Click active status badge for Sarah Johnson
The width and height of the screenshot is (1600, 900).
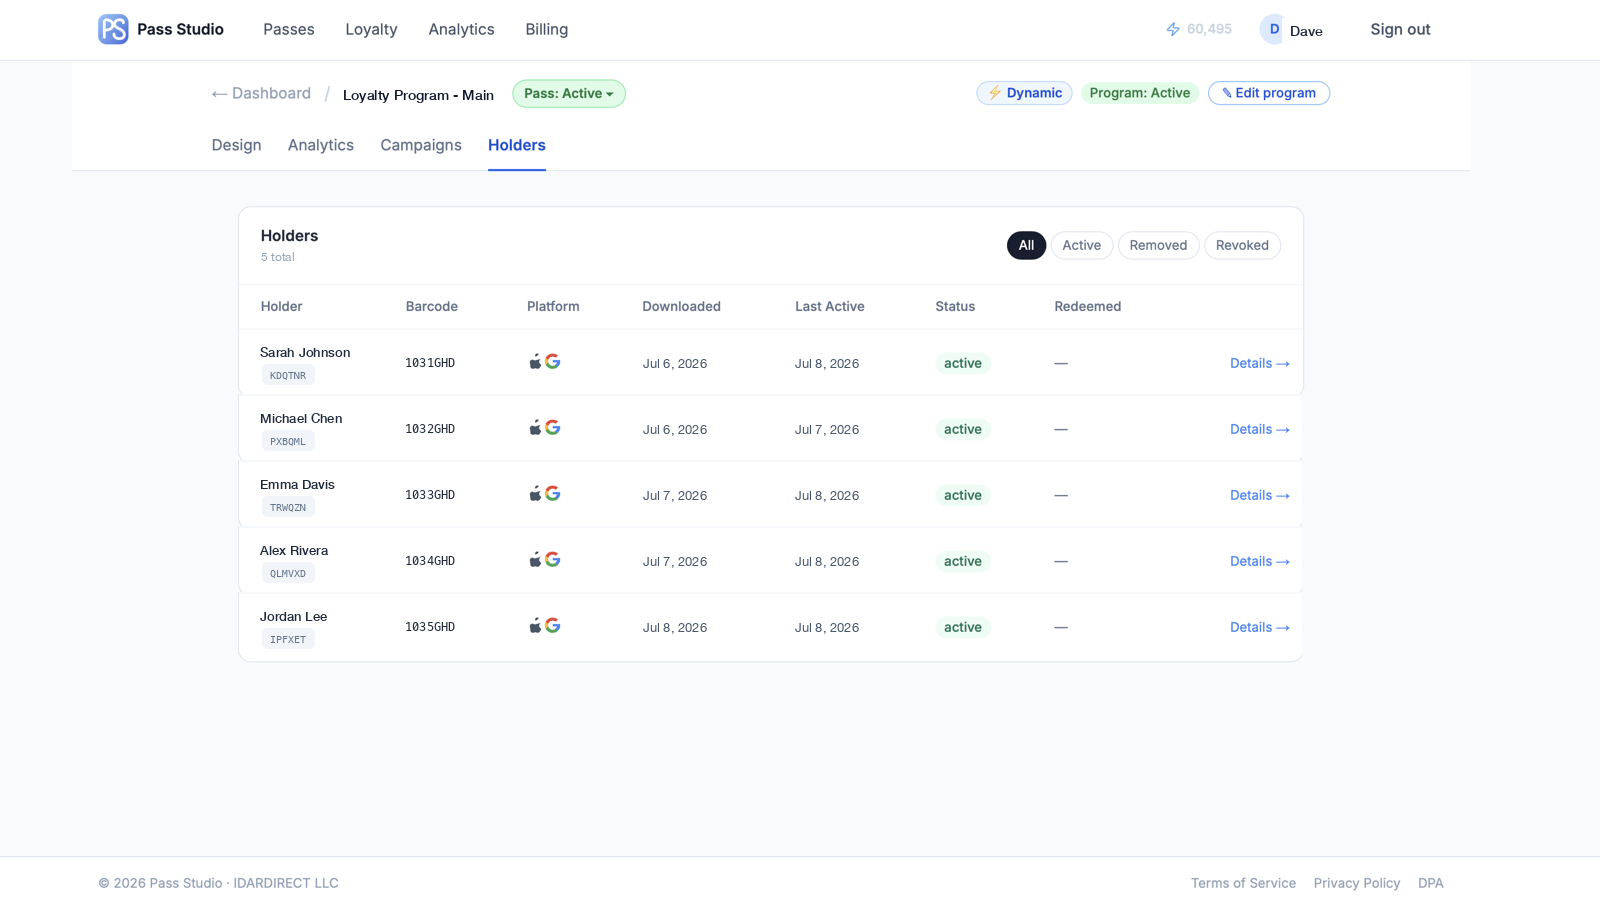pos(963,364)
